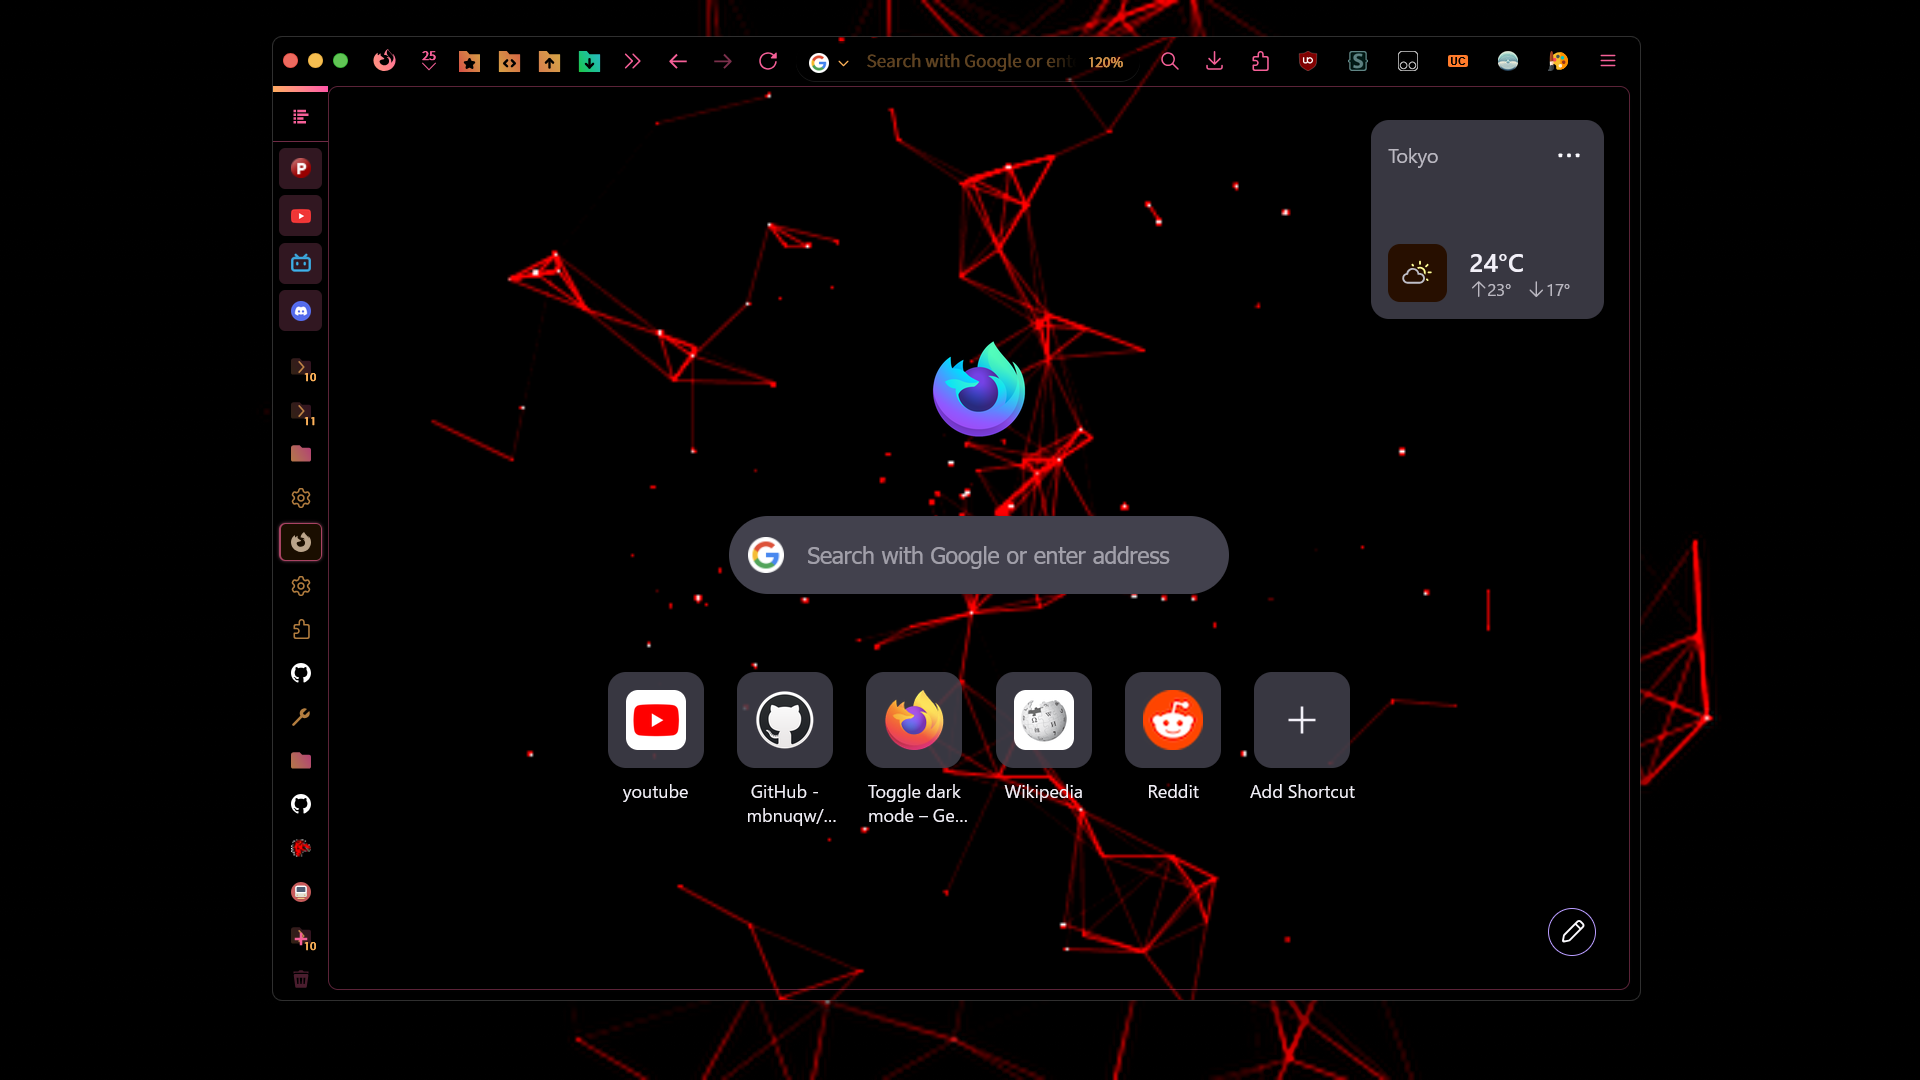This screenshot has height=1080, width=1920.
Task: Open the Downloads panel
Action: [1214, 61]
